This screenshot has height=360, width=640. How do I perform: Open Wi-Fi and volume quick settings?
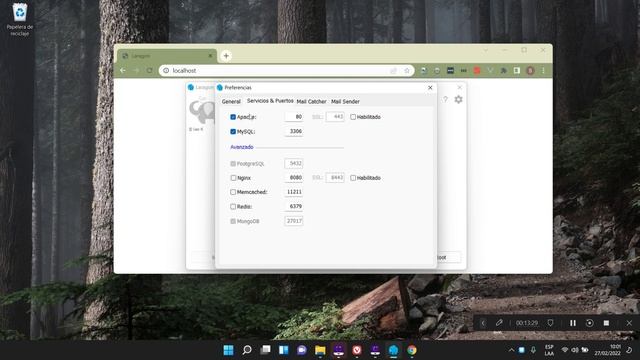(x=575, y=350)
